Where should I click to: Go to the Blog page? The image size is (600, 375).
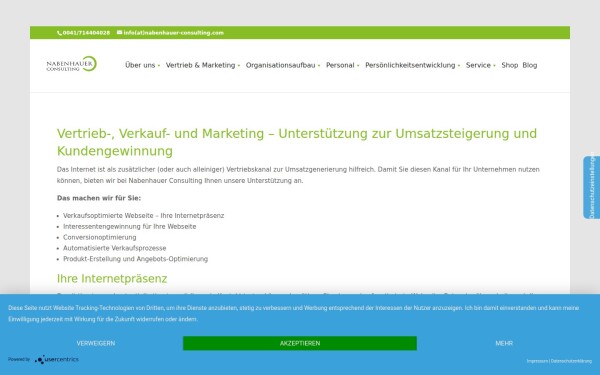click(x=530, y=65)
